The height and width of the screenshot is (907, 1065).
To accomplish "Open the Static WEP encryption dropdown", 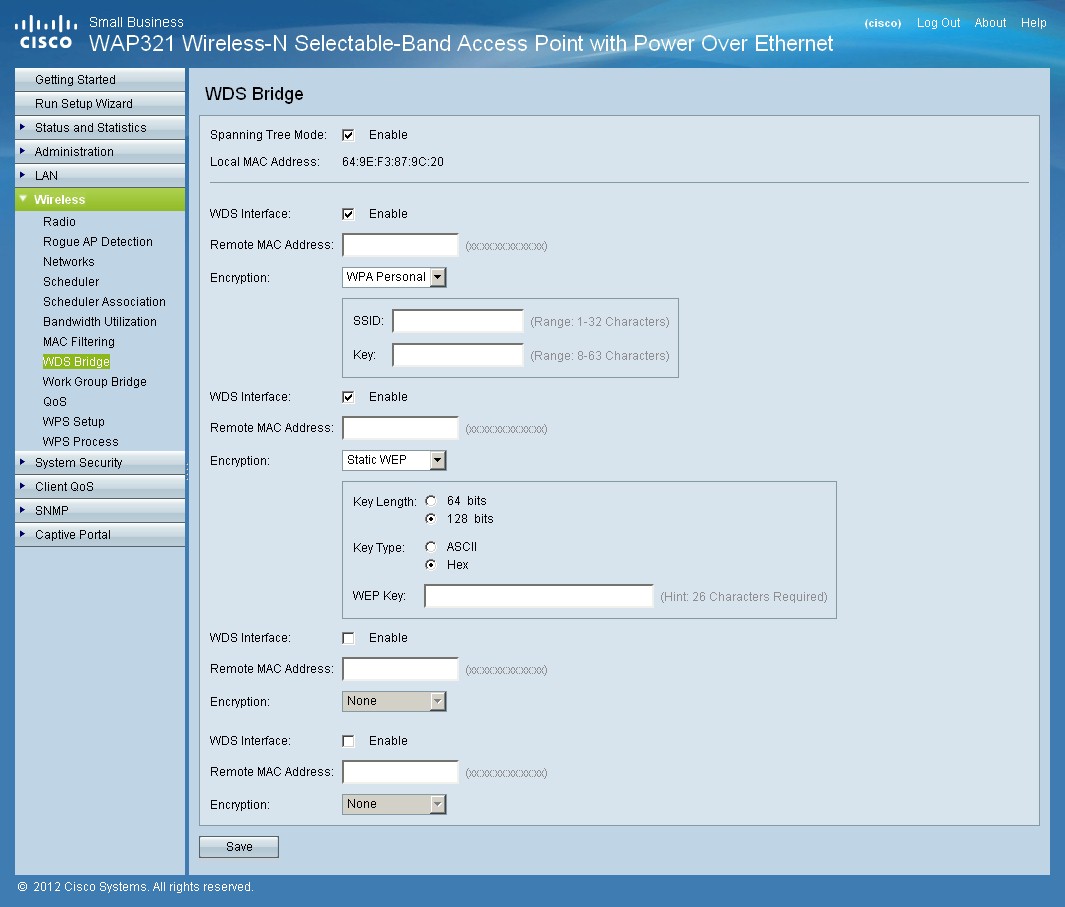I will [x=394, y=460].
